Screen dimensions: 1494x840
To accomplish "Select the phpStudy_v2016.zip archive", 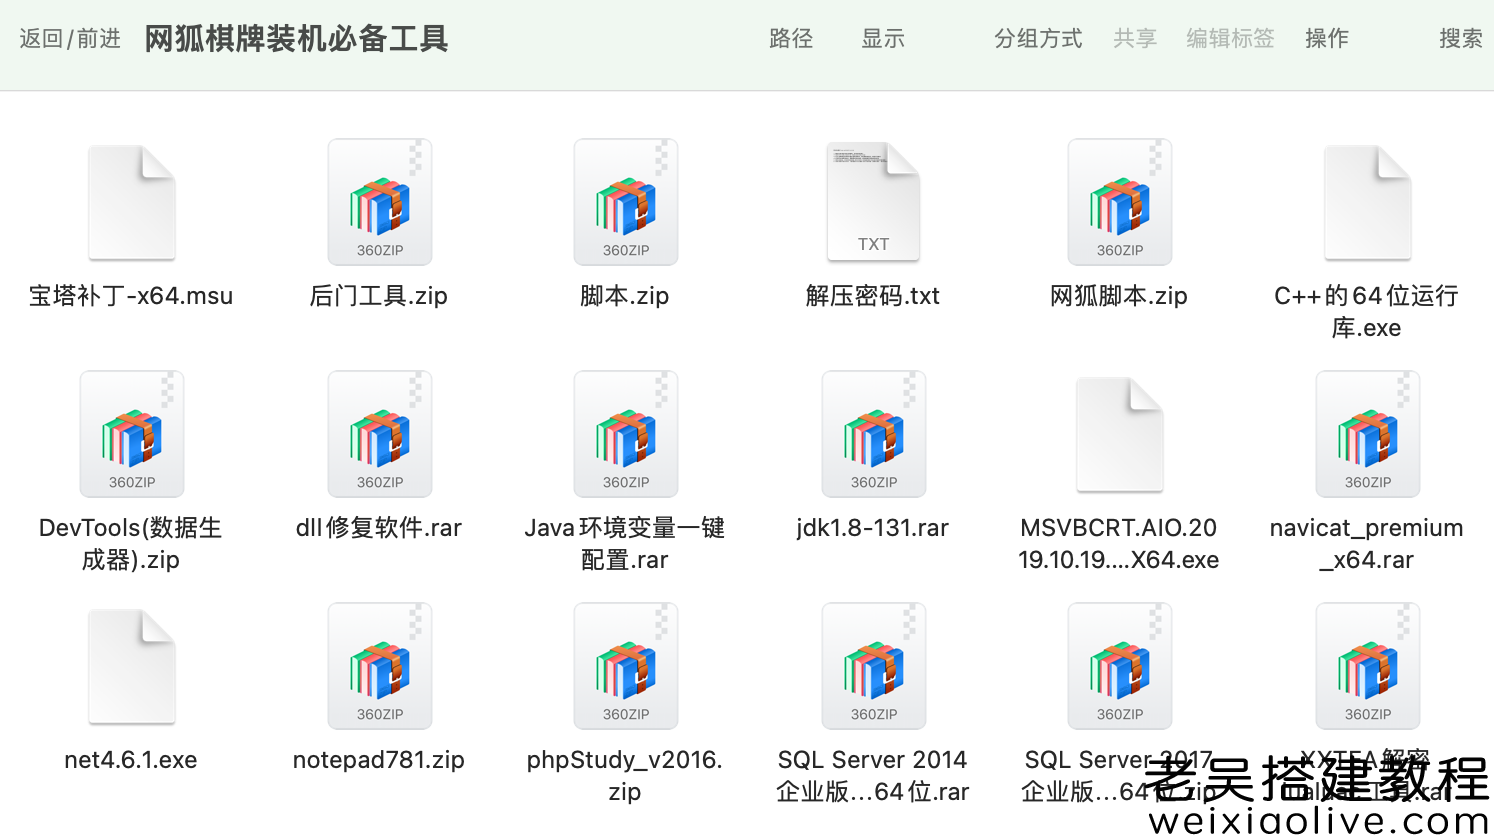I will (625, 665).
